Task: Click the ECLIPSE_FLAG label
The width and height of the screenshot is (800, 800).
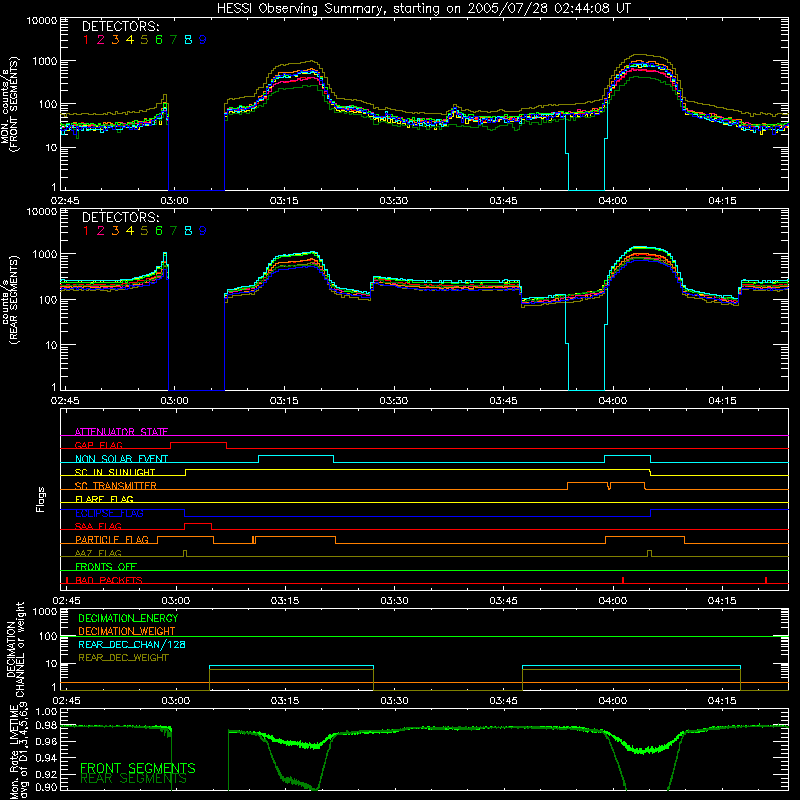Action: pos(109,513)
